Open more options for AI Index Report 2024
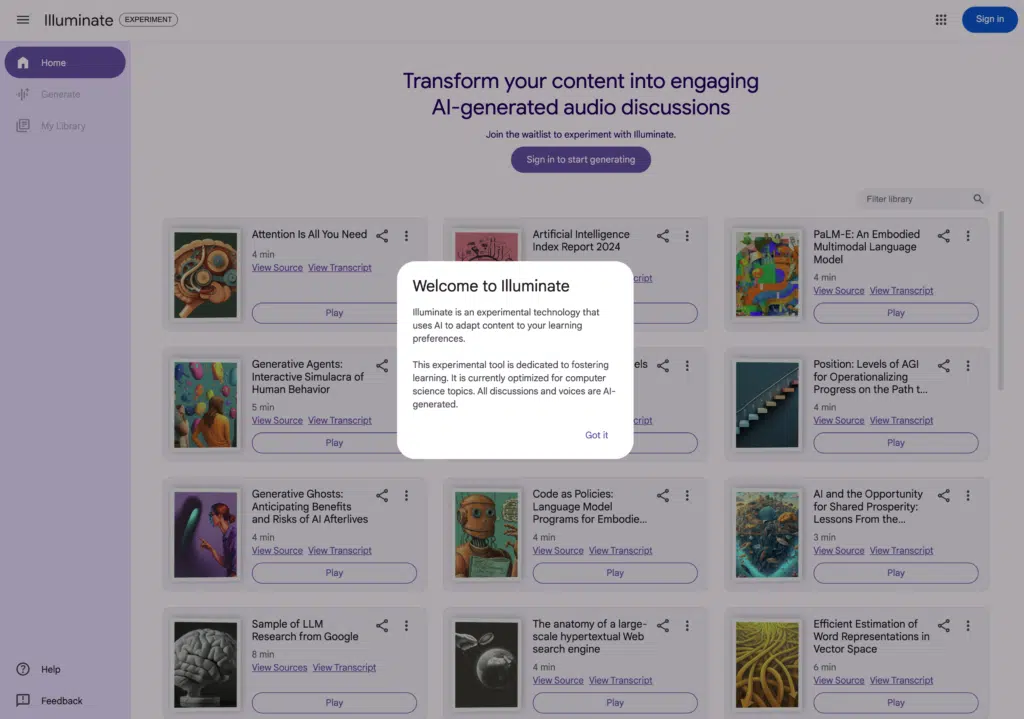The image size is (1024, 719). pyautogui.click(x=687, y=236)
